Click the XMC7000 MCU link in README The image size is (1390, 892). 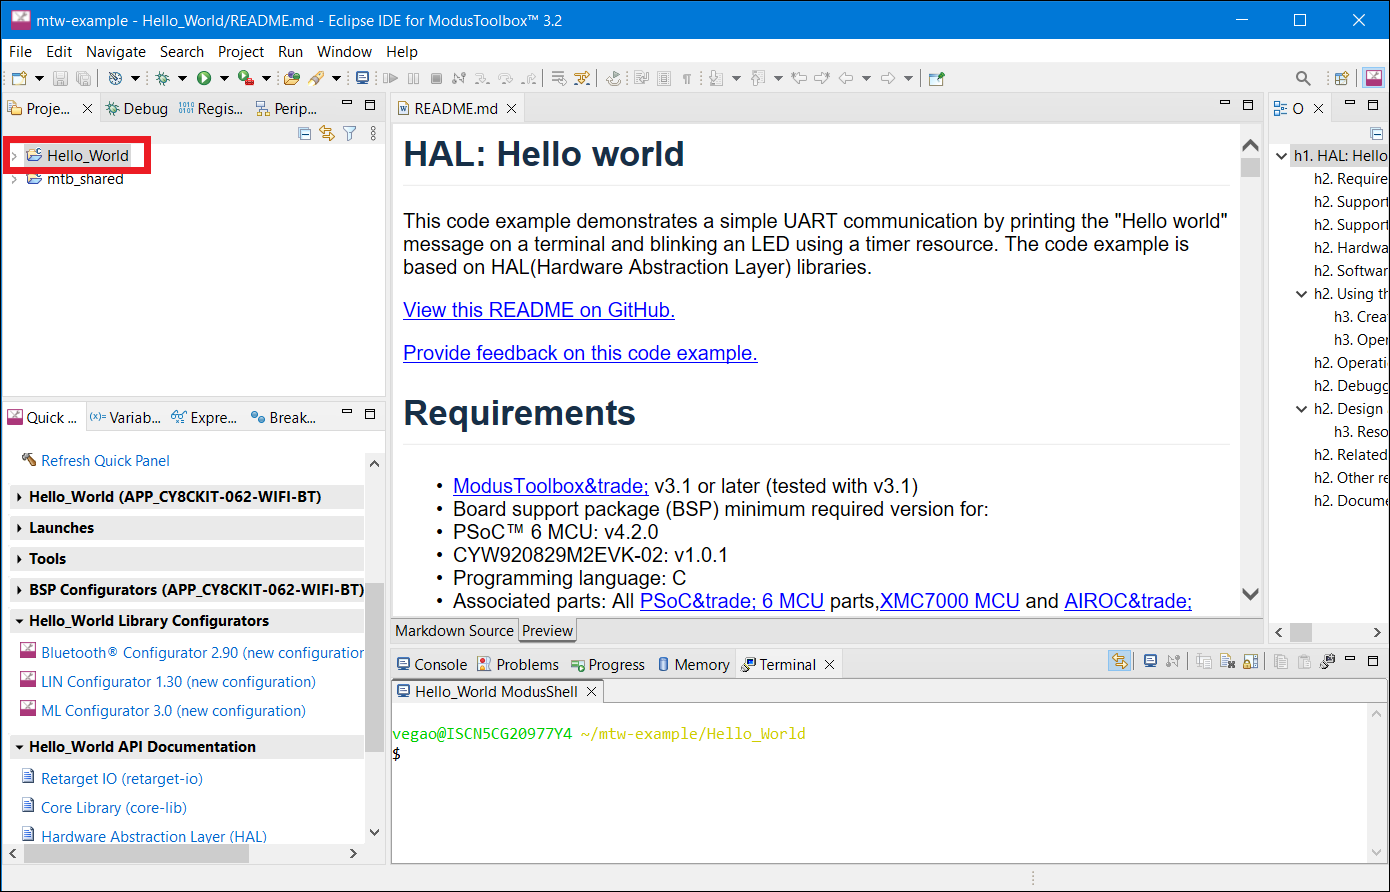tap(950, 601)
